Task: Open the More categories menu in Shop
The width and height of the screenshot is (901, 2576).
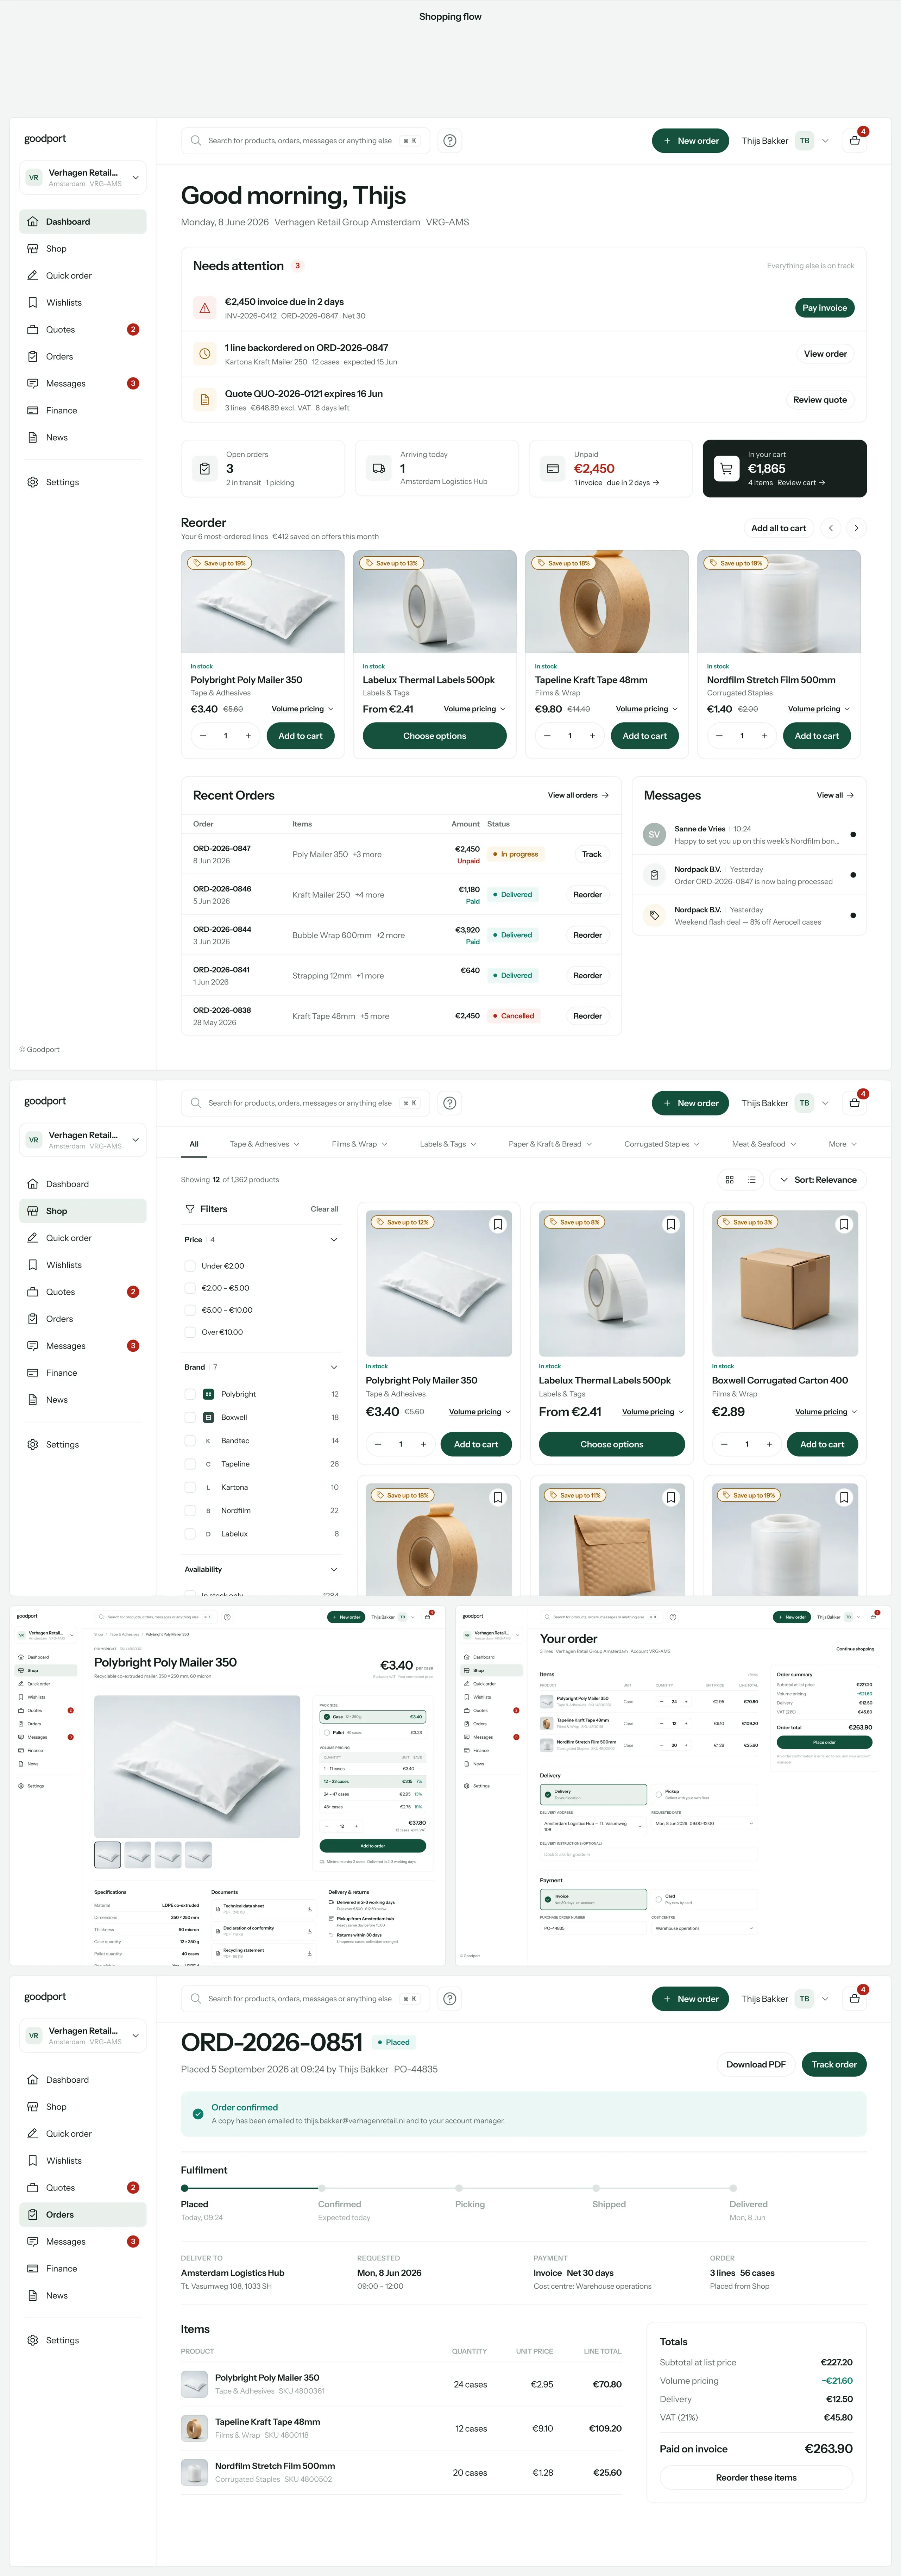Action: (843, 1144)
